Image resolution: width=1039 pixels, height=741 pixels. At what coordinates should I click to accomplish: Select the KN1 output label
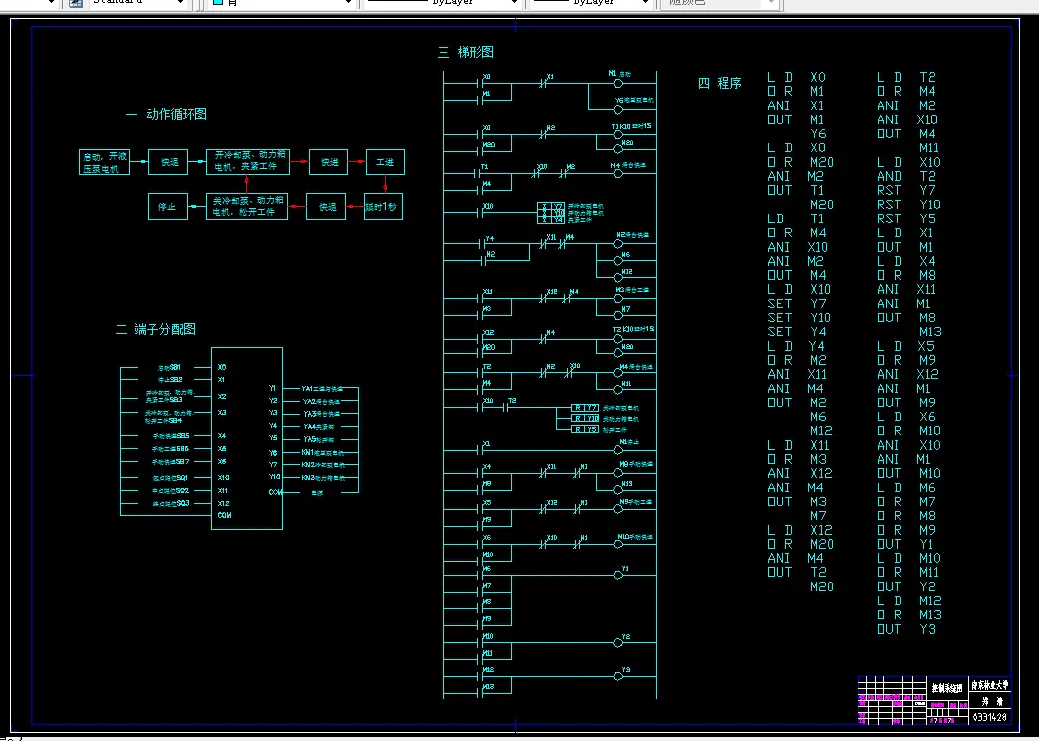[x=323, y=453]
